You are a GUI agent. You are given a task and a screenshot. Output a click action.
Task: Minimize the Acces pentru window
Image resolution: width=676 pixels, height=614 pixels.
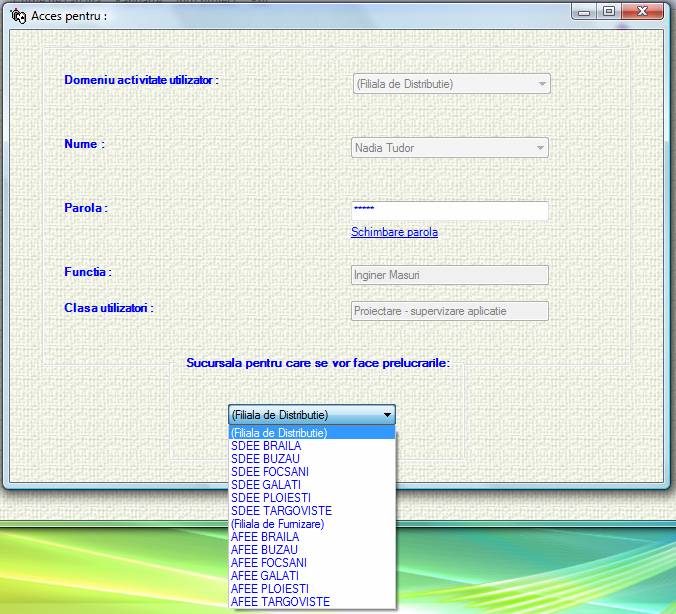(584, 12)
